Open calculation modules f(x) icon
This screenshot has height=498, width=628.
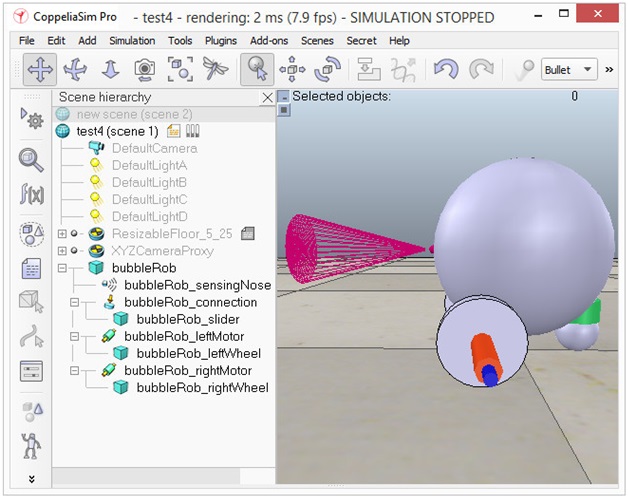click(31, 195)
